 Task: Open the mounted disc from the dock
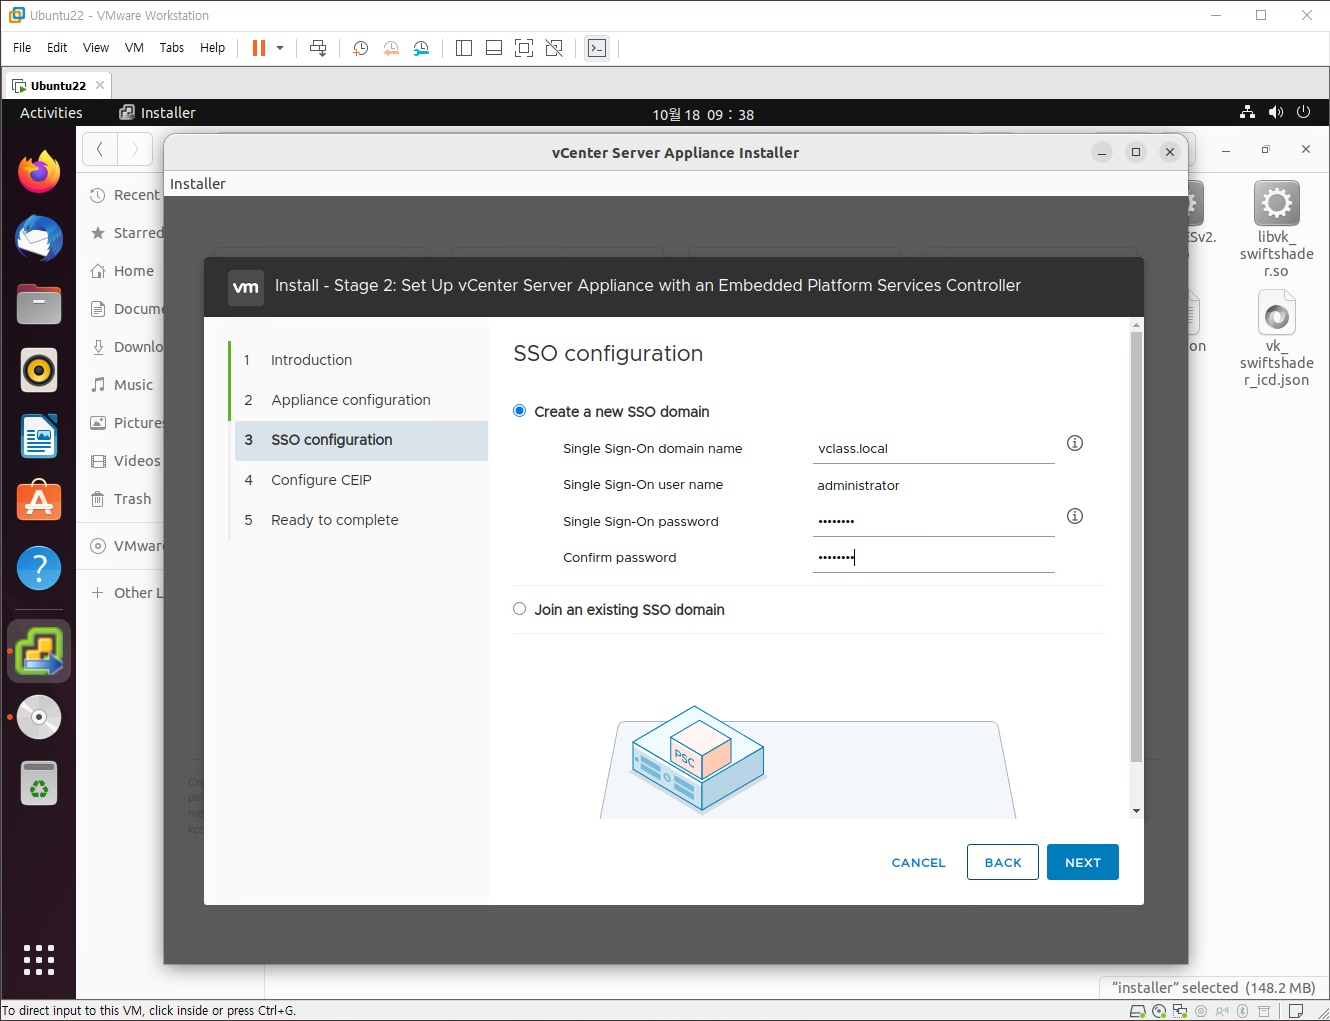point(39,717)
